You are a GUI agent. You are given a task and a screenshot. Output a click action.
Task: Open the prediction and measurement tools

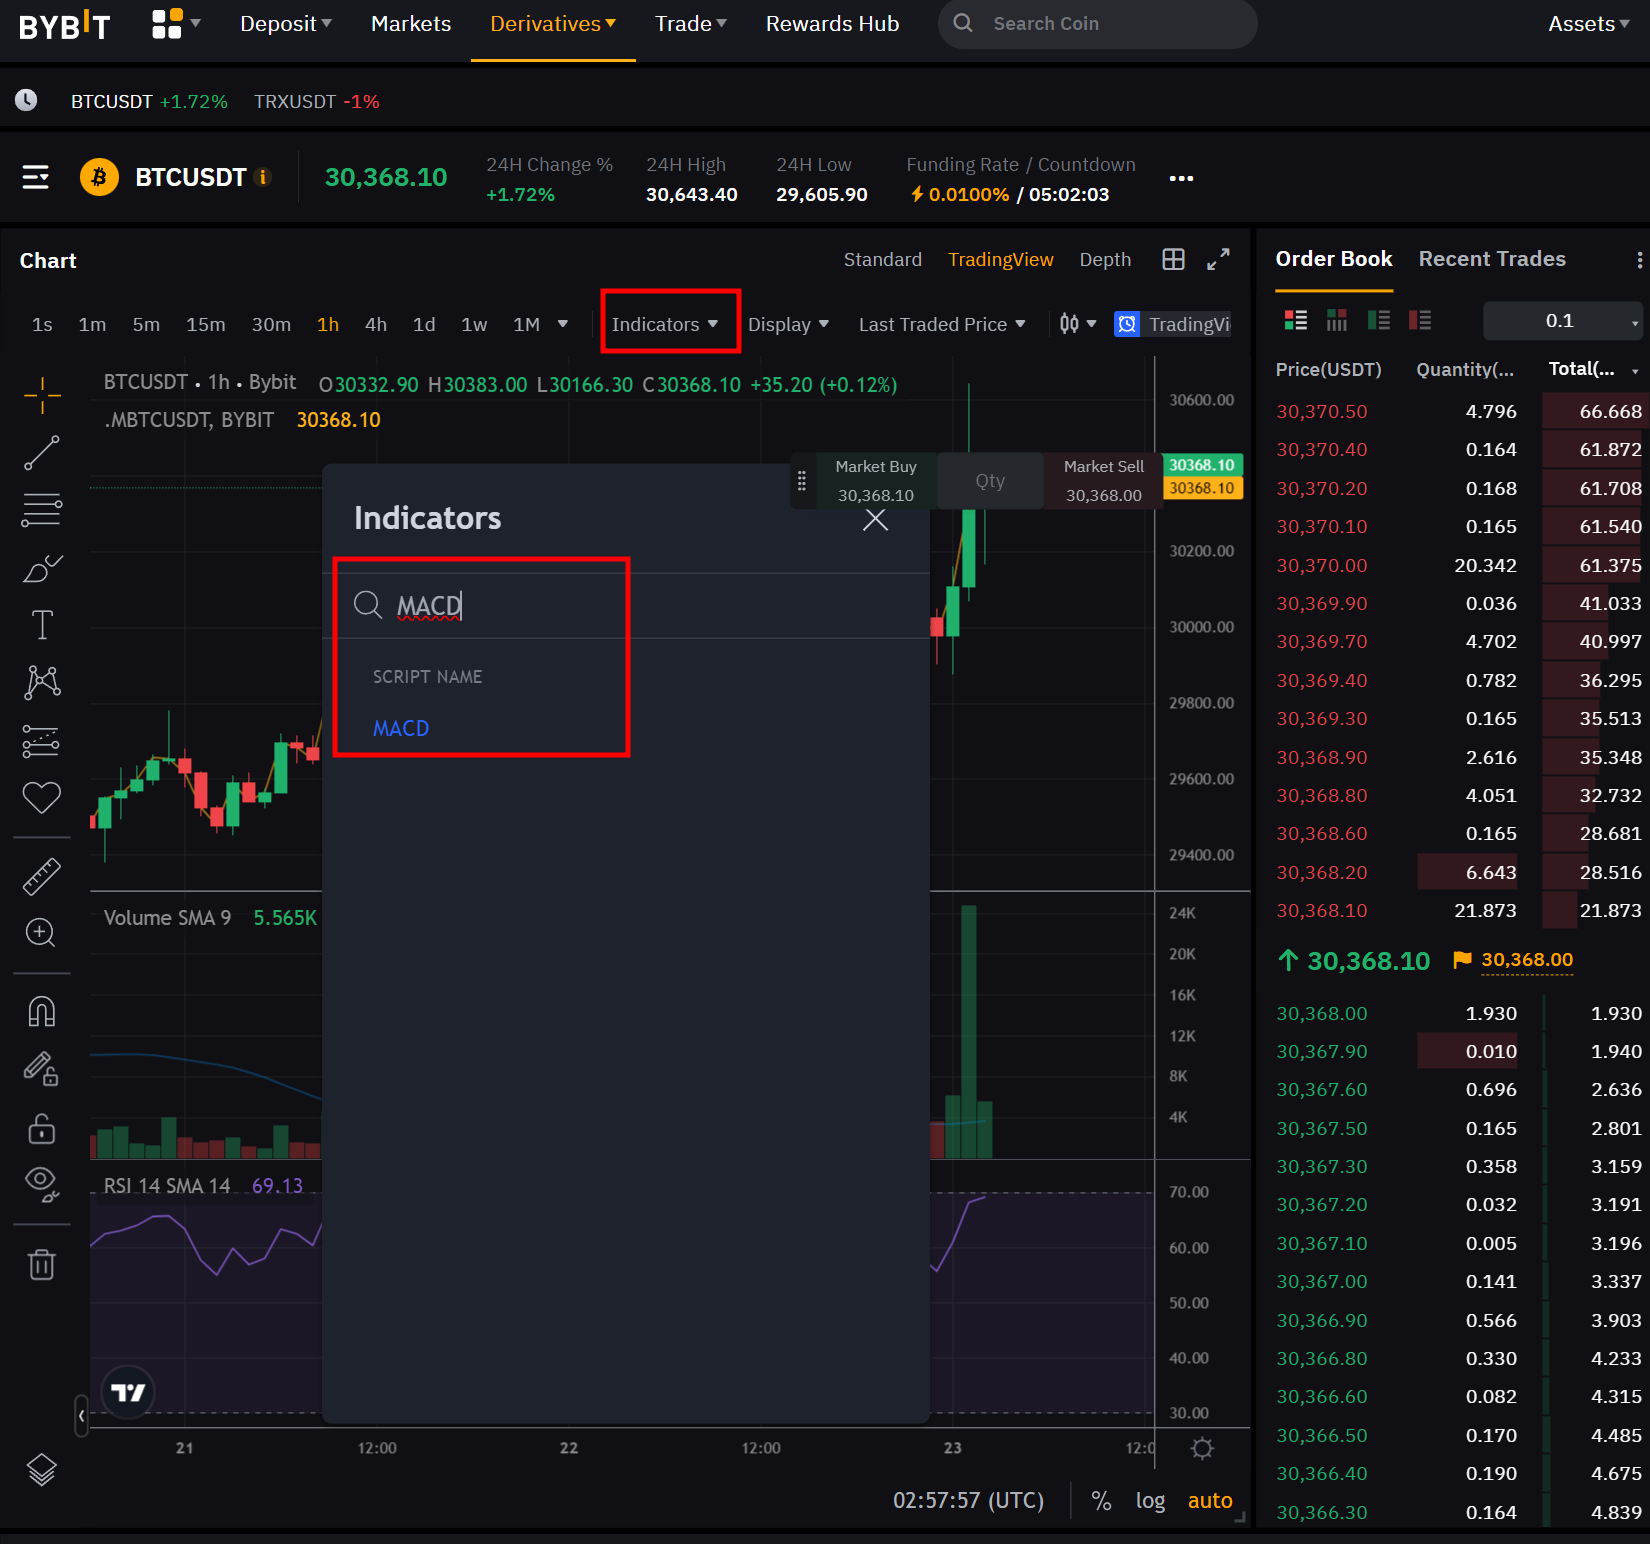[x=42, y=741]
